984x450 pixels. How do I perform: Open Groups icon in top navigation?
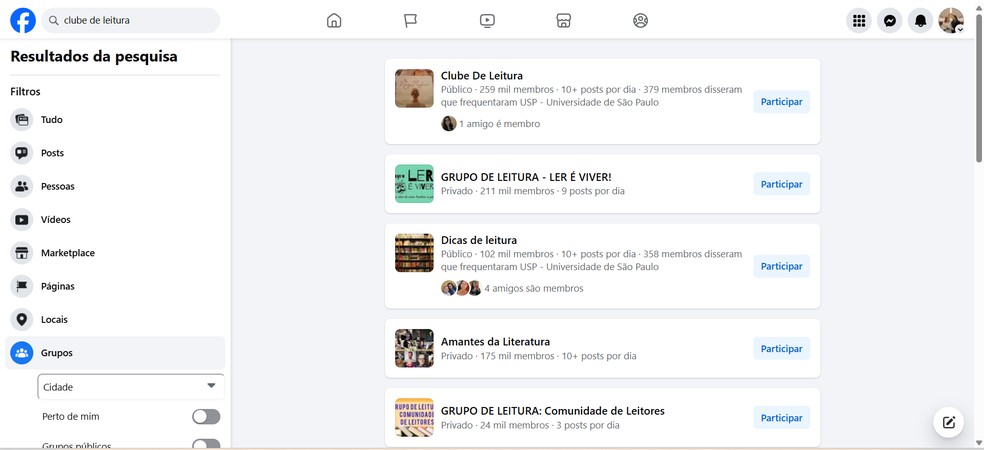(x=640, y=21)
